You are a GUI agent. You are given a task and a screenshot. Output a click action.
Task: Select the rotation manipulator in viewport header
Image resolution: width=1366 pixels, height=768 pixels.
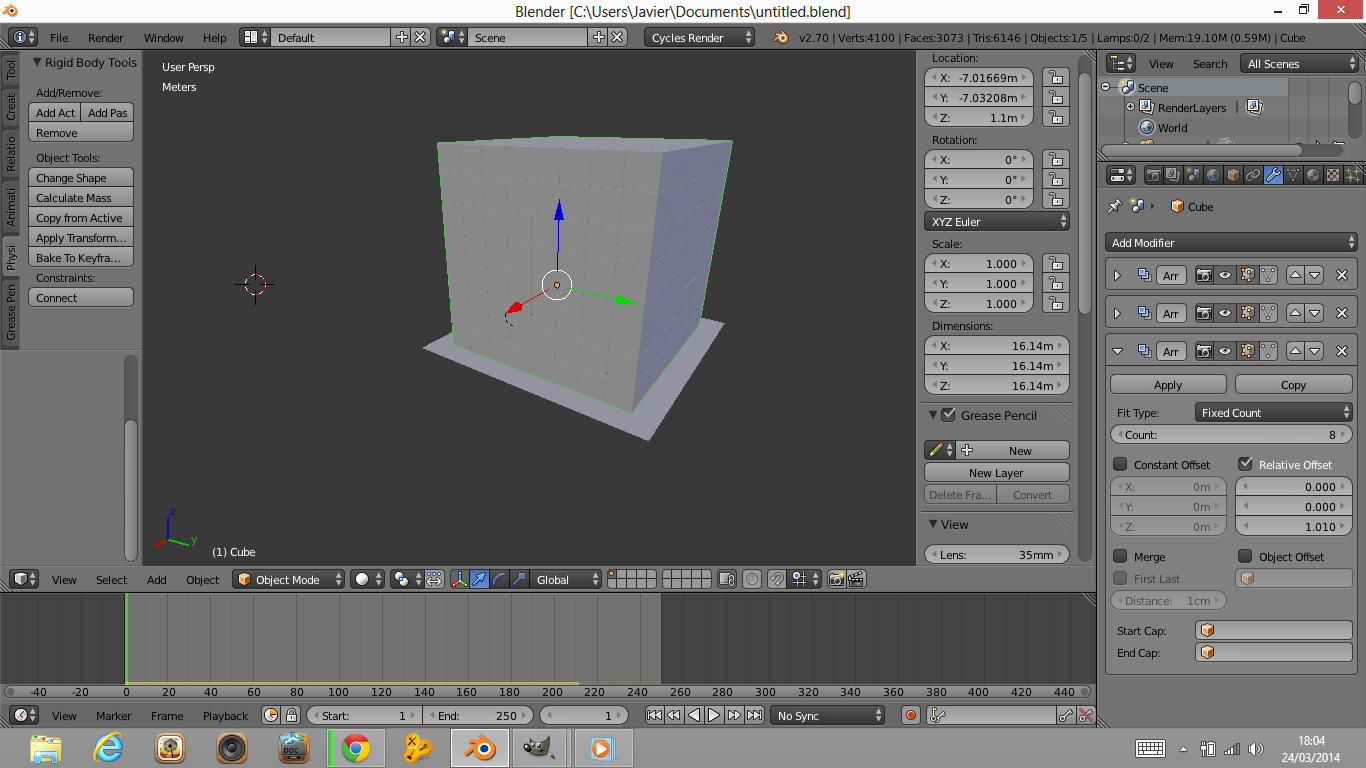[500, 579]
